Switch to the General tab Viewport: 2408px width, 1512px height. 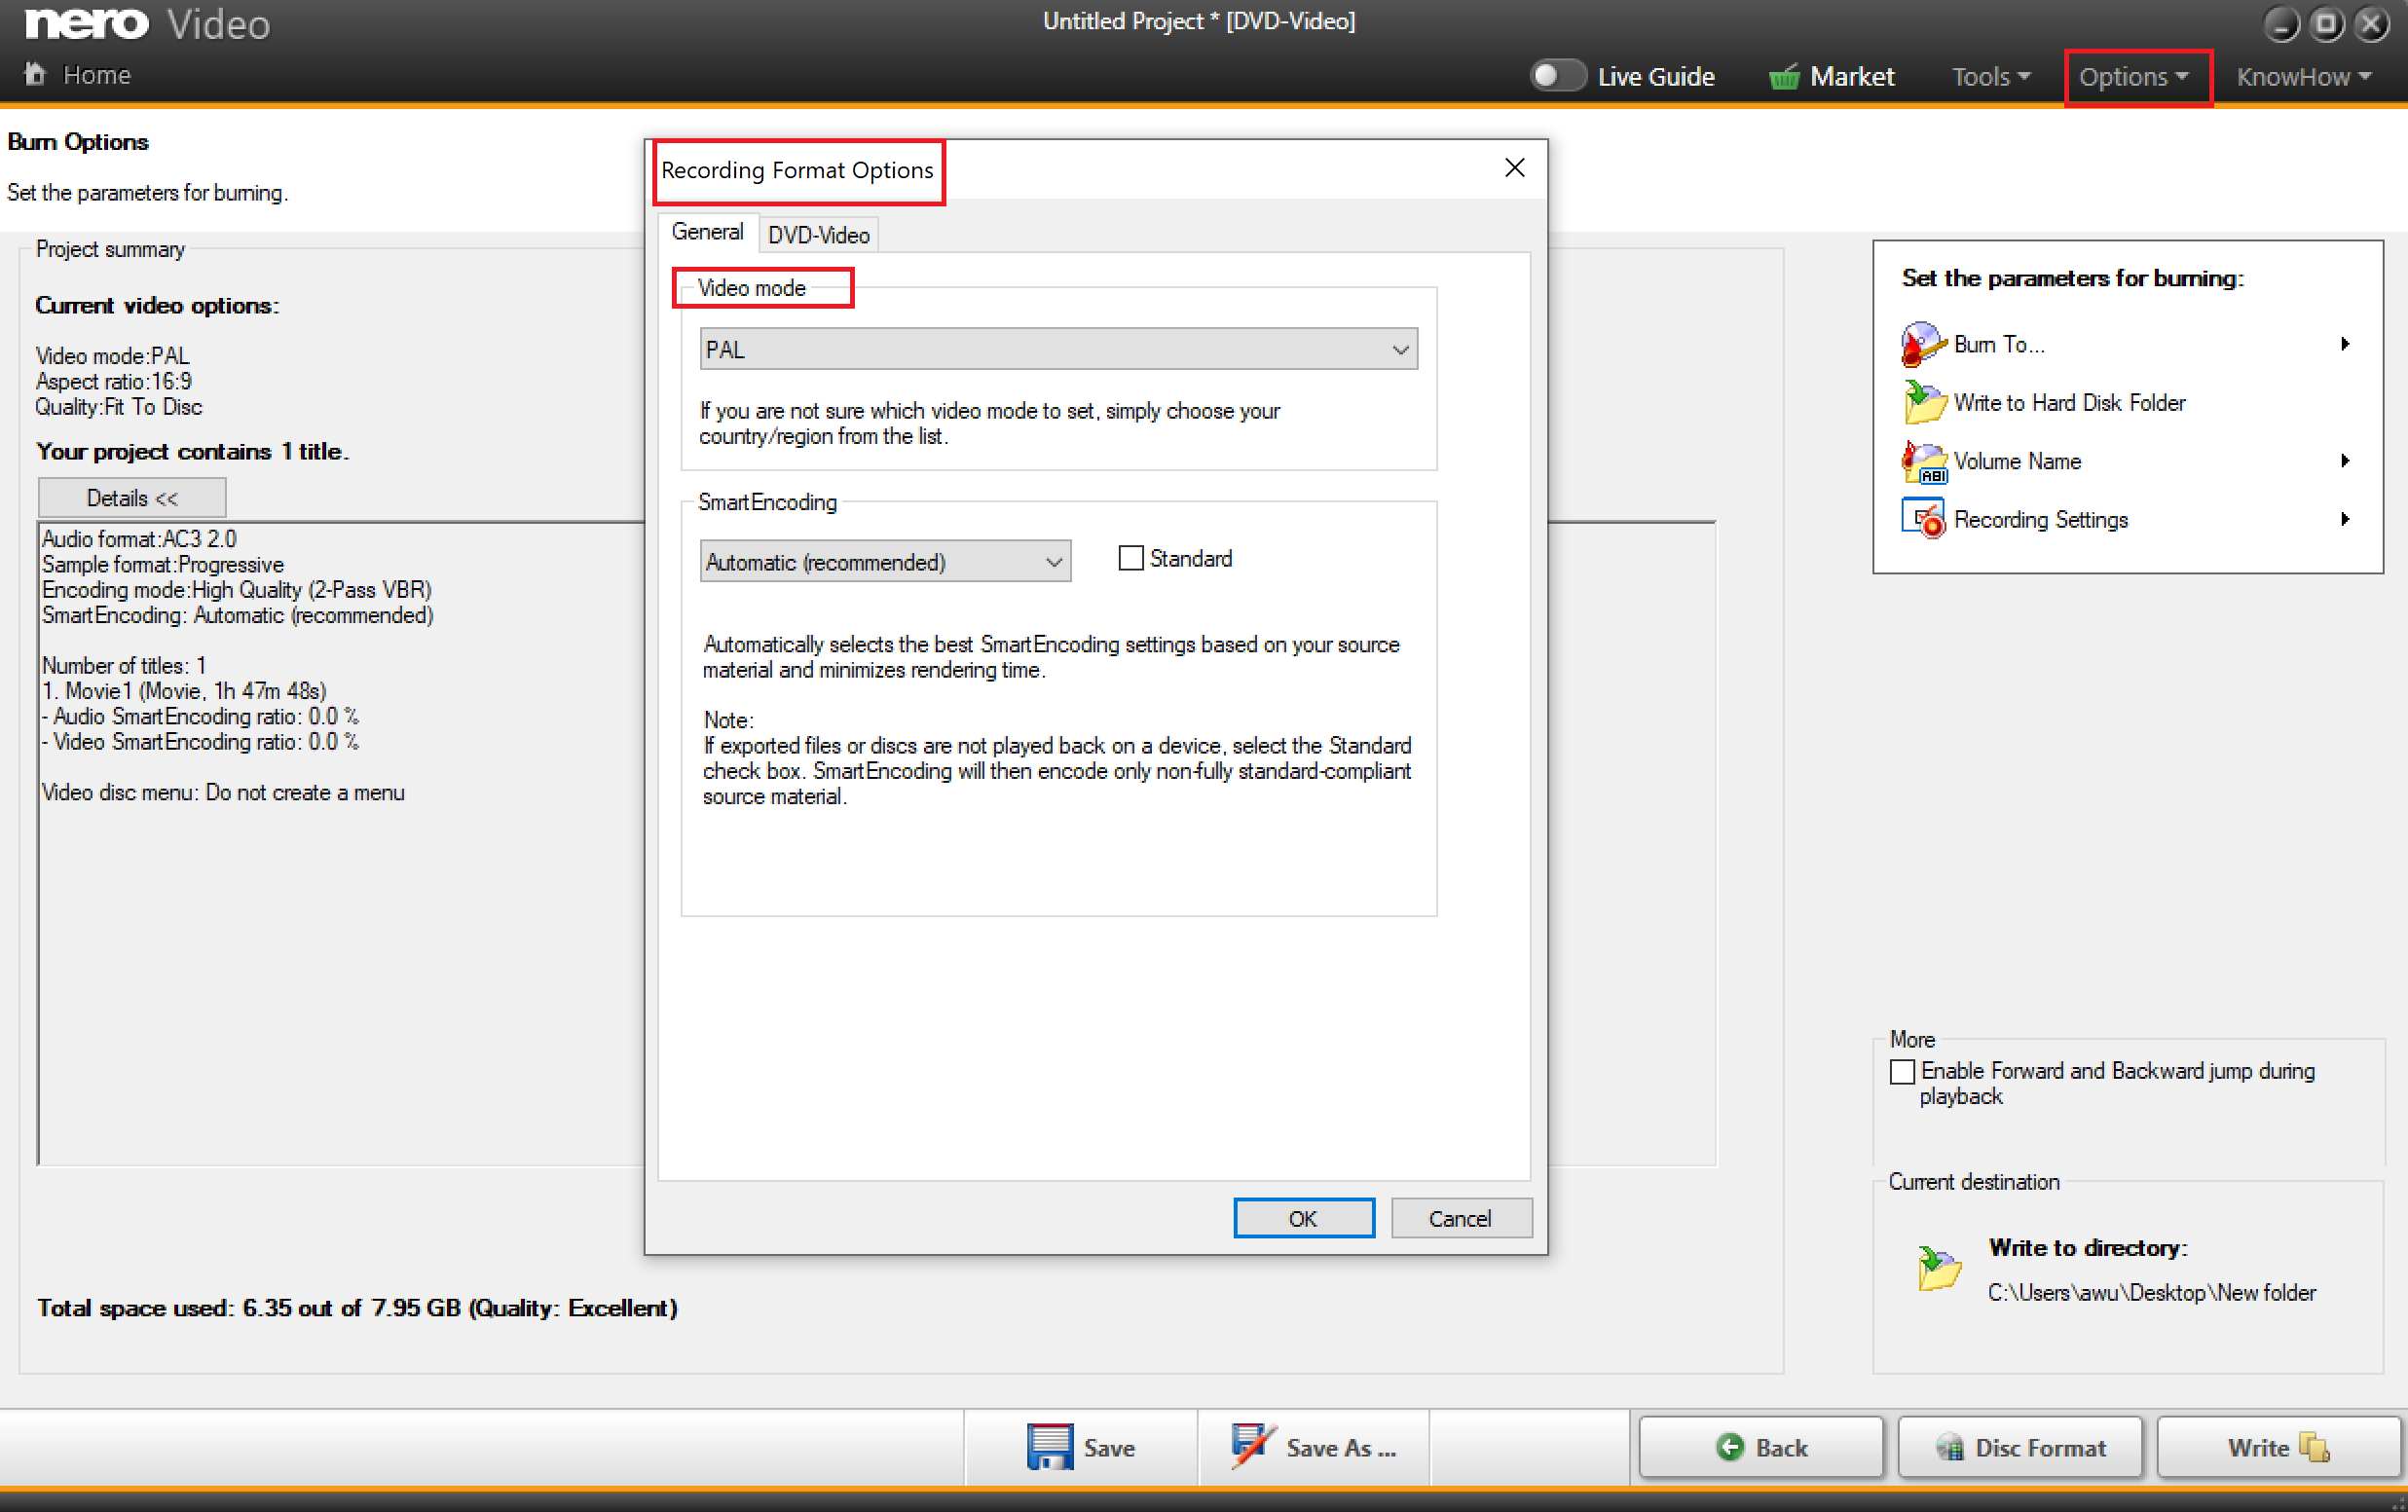(x=707, y=232)
